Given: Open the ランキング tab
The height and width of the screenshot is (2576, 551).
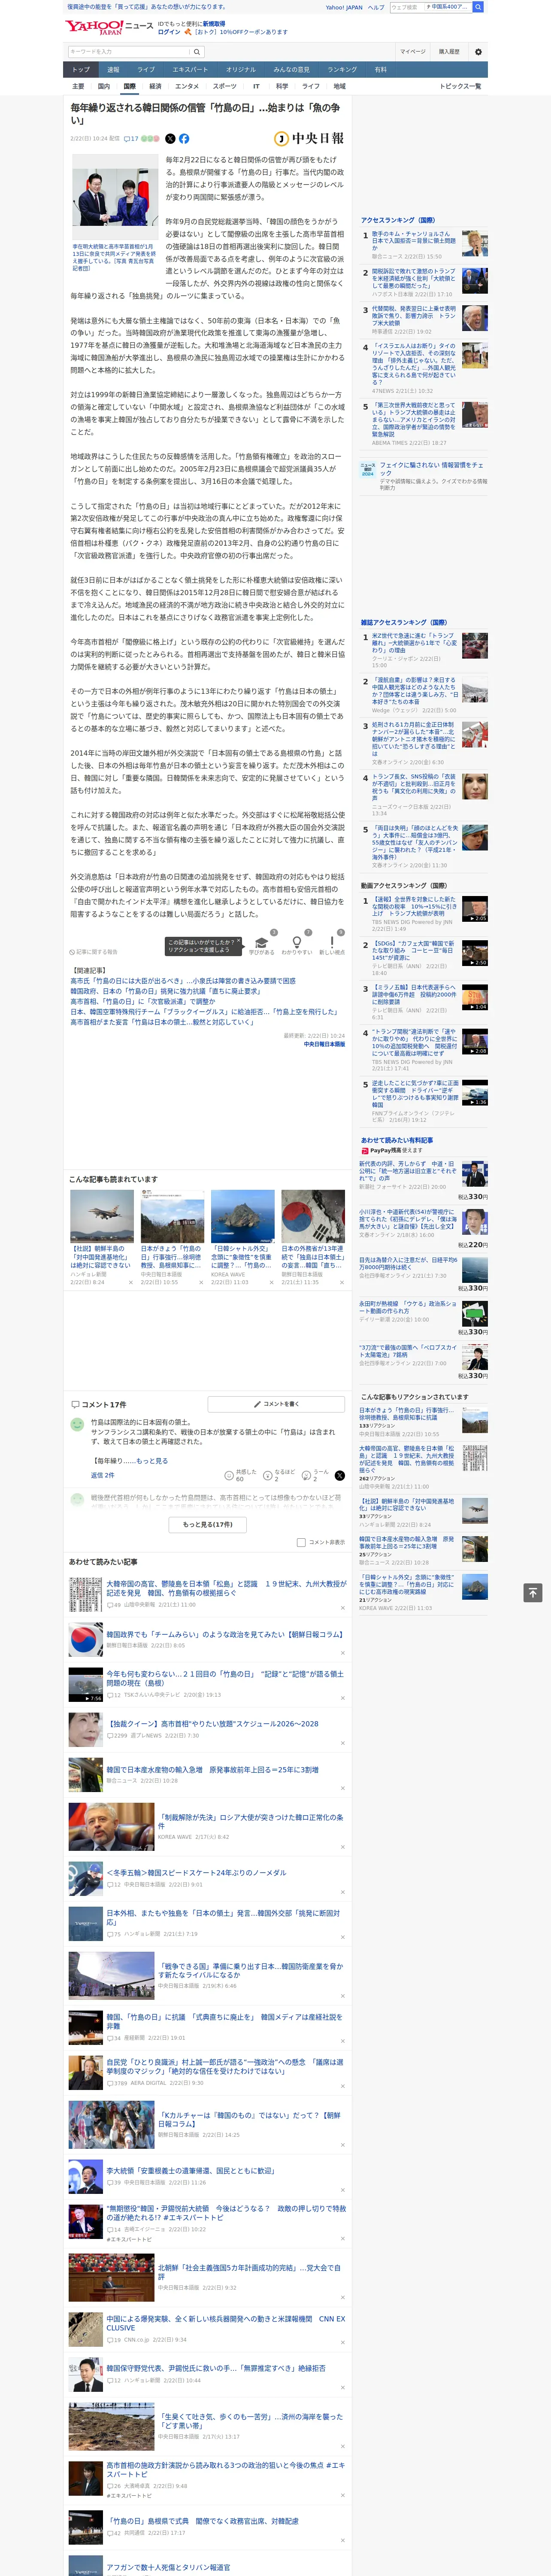Looking at the screenshot, I should click(x=342, y=70).
